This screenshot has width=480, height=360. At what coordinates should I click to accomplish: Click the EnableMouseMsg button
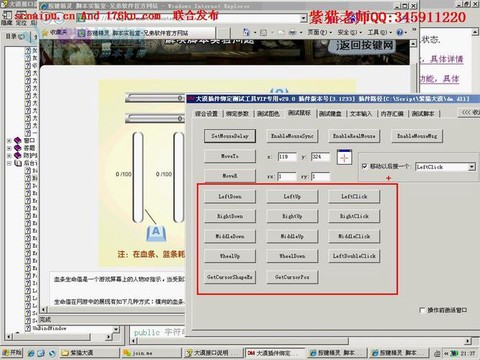pos(417,136)
